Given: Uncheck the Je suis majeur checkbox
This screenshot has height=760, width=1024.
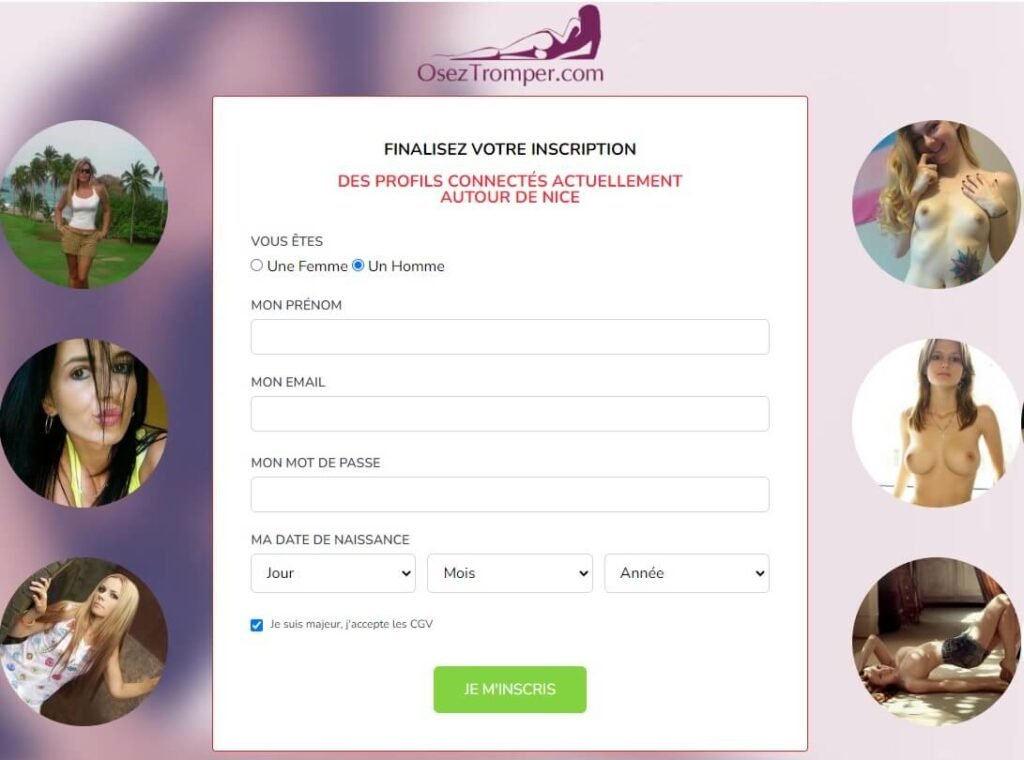Looking at the screenshot, I should [257, 625].
